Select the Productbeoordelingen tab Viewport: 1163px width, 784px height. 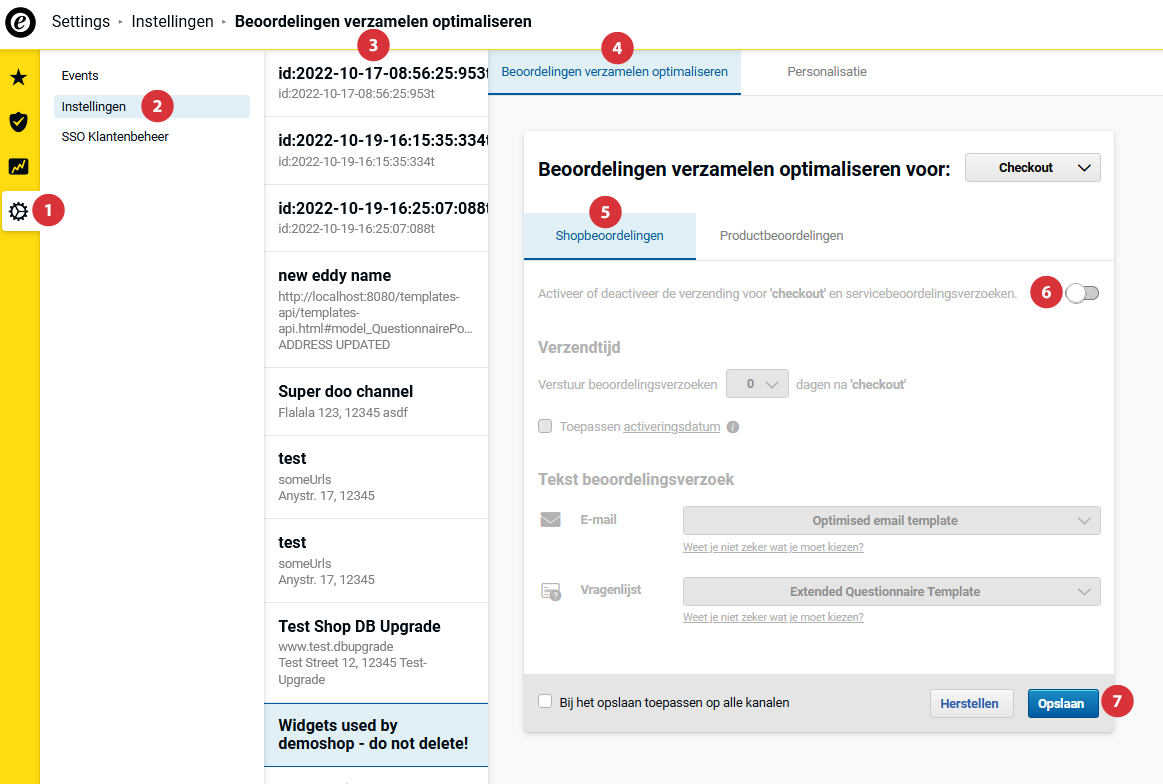click(x=781, y=236)
